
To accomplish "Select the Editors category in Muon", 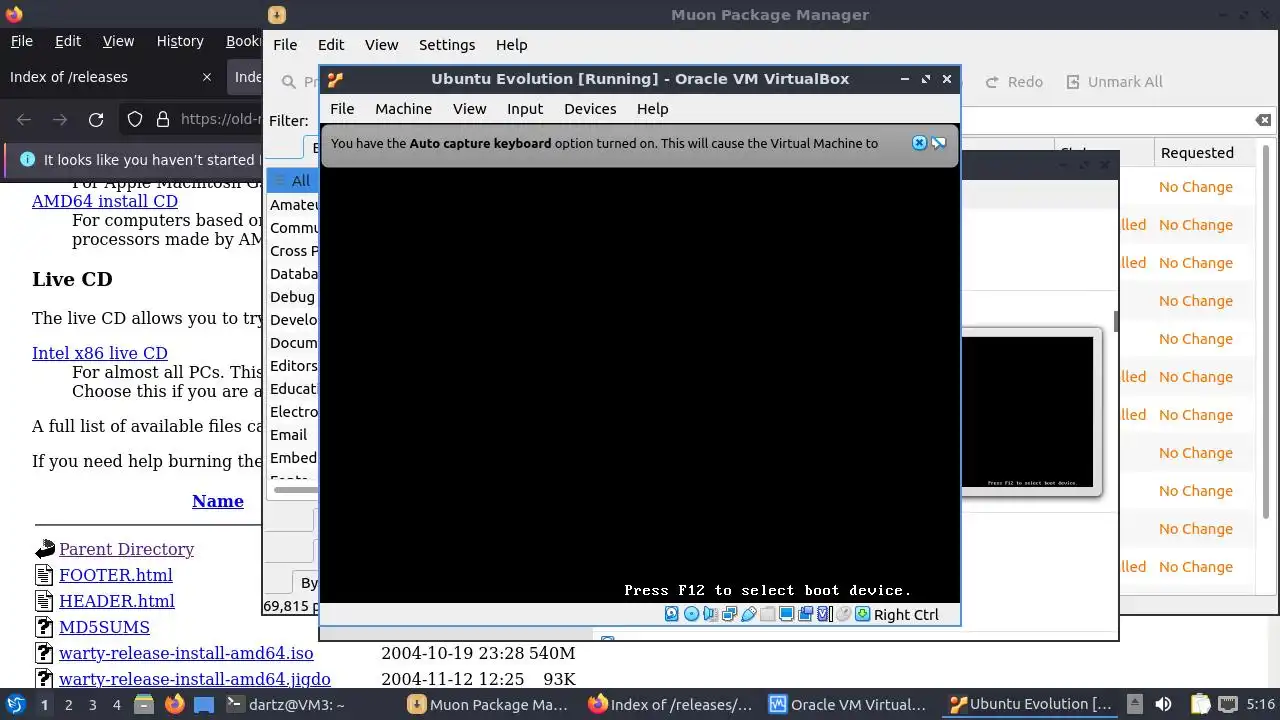I will click(x=293, y=366).
